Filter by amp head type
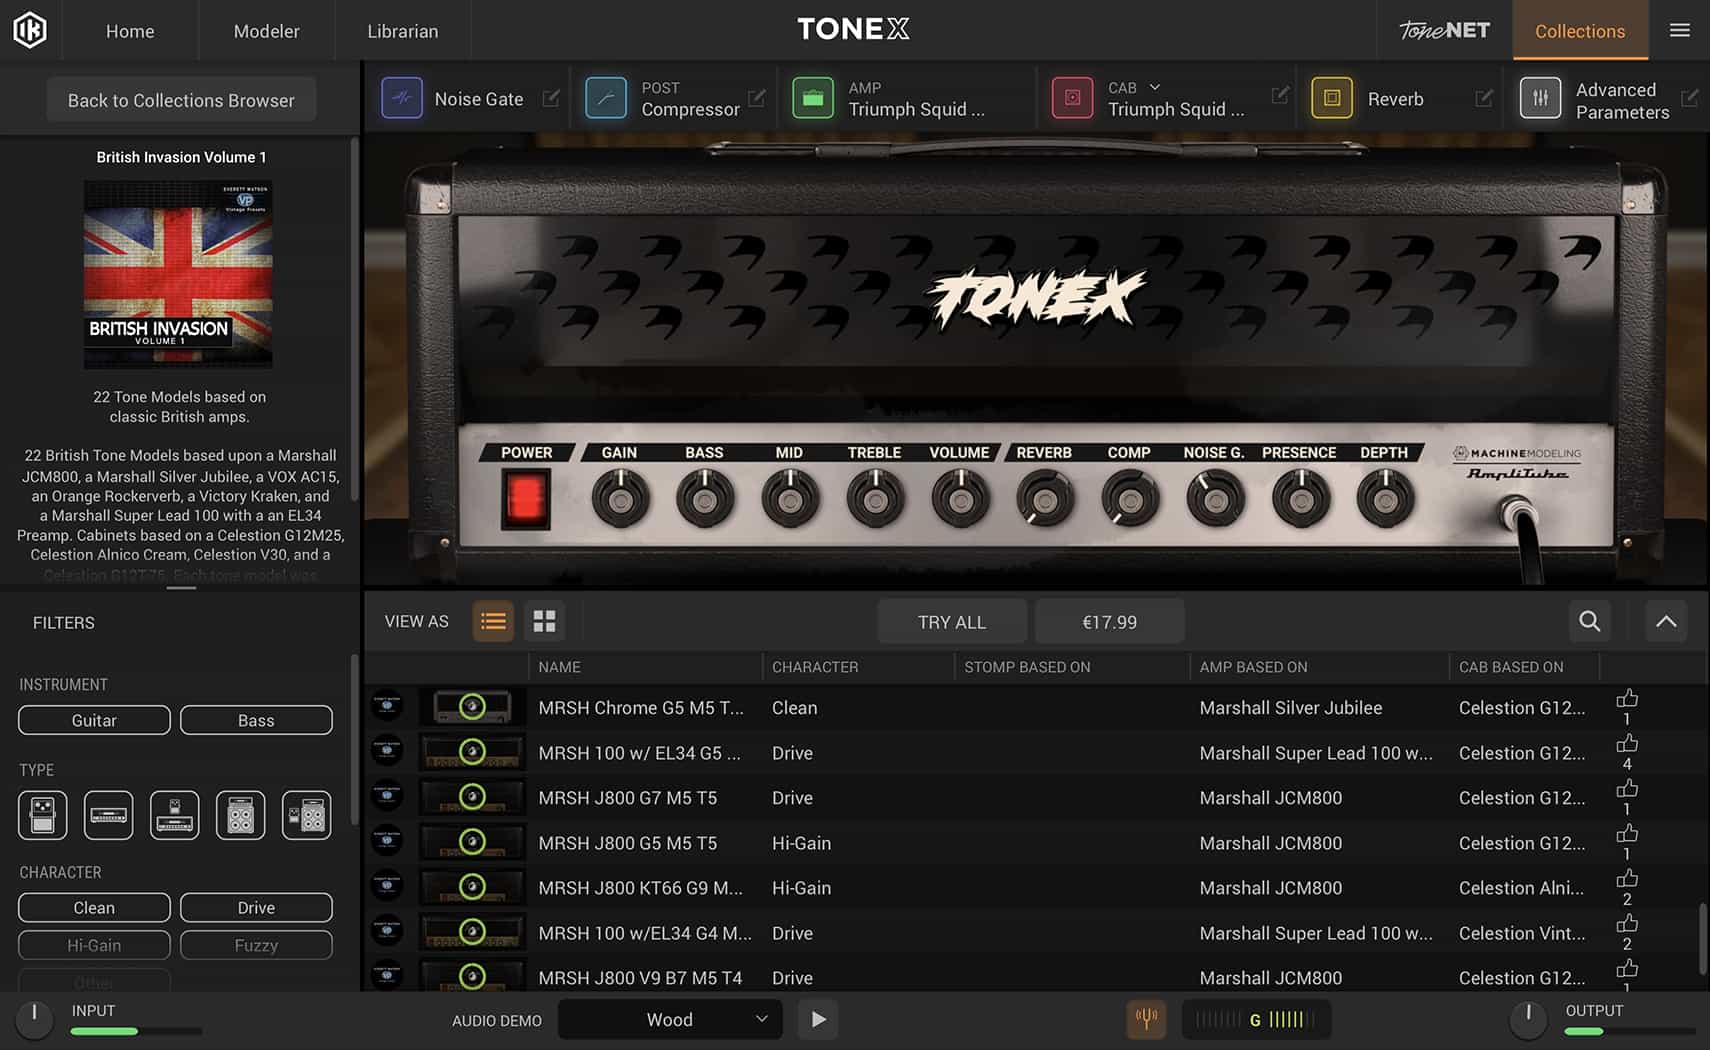 pyautogui.click(x=109, y=815)
